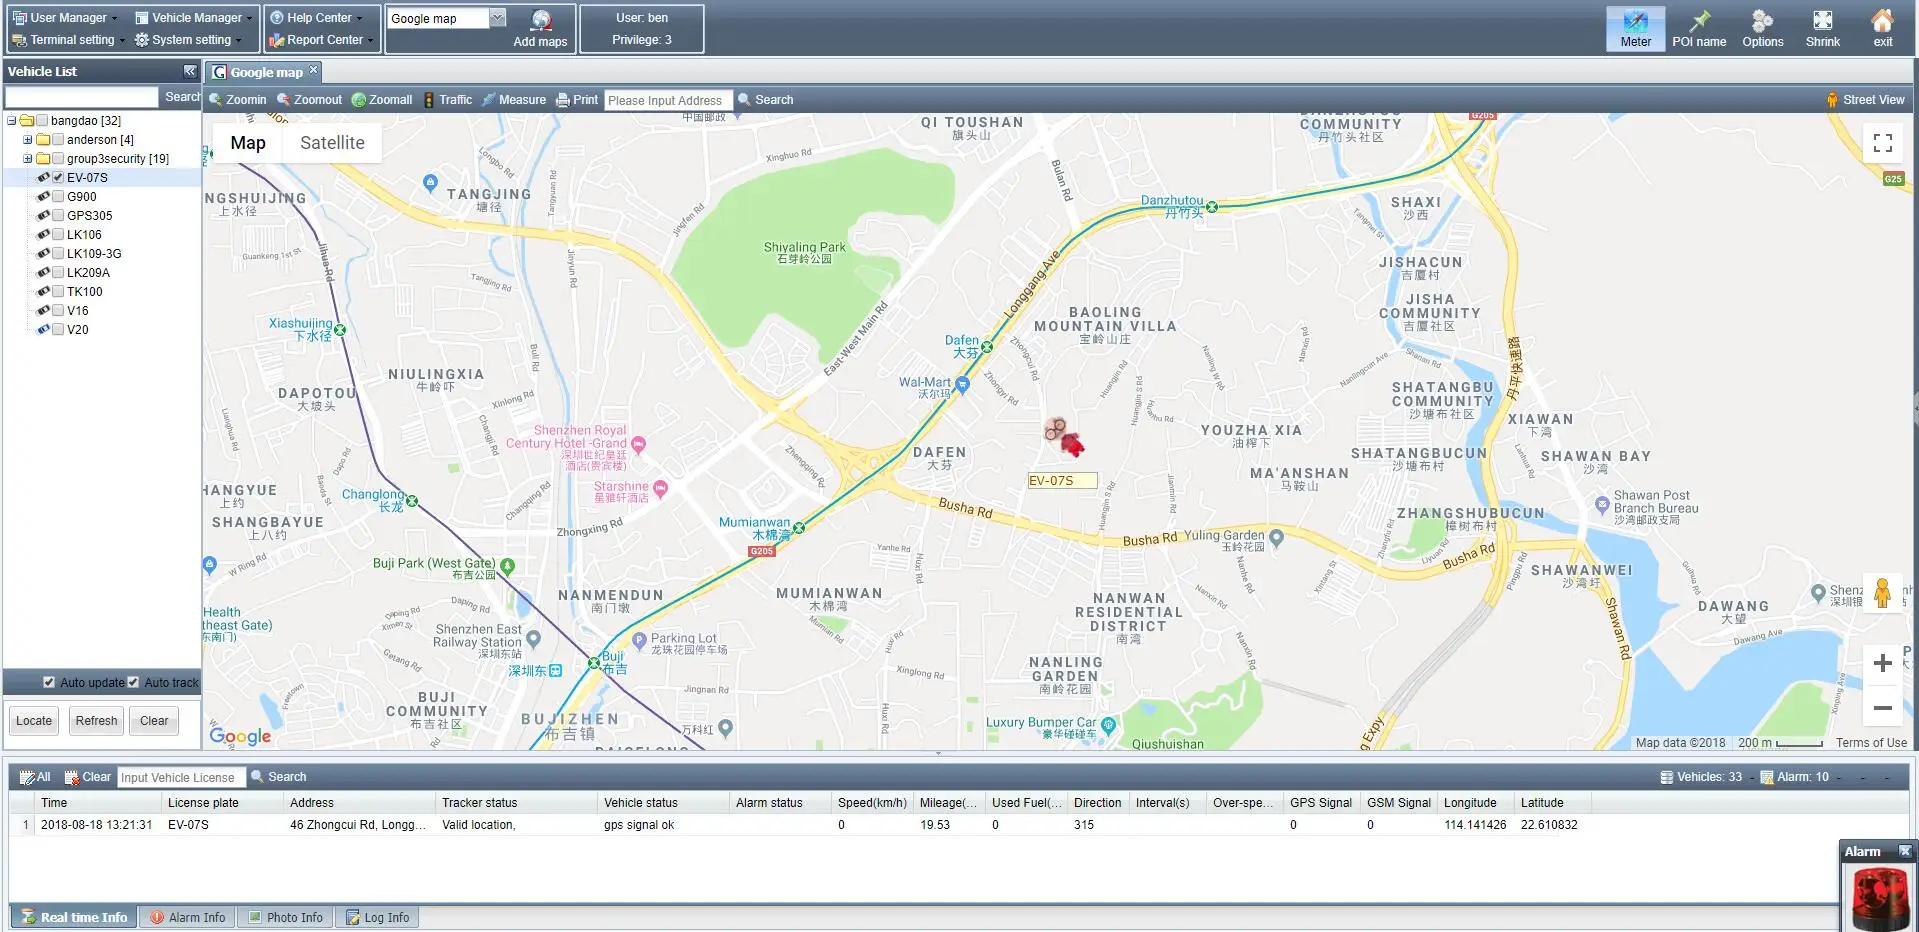Collapse the bangdao [32] tree node
The width and height of the screenshot is (1919, 932).
pos(12,121)
